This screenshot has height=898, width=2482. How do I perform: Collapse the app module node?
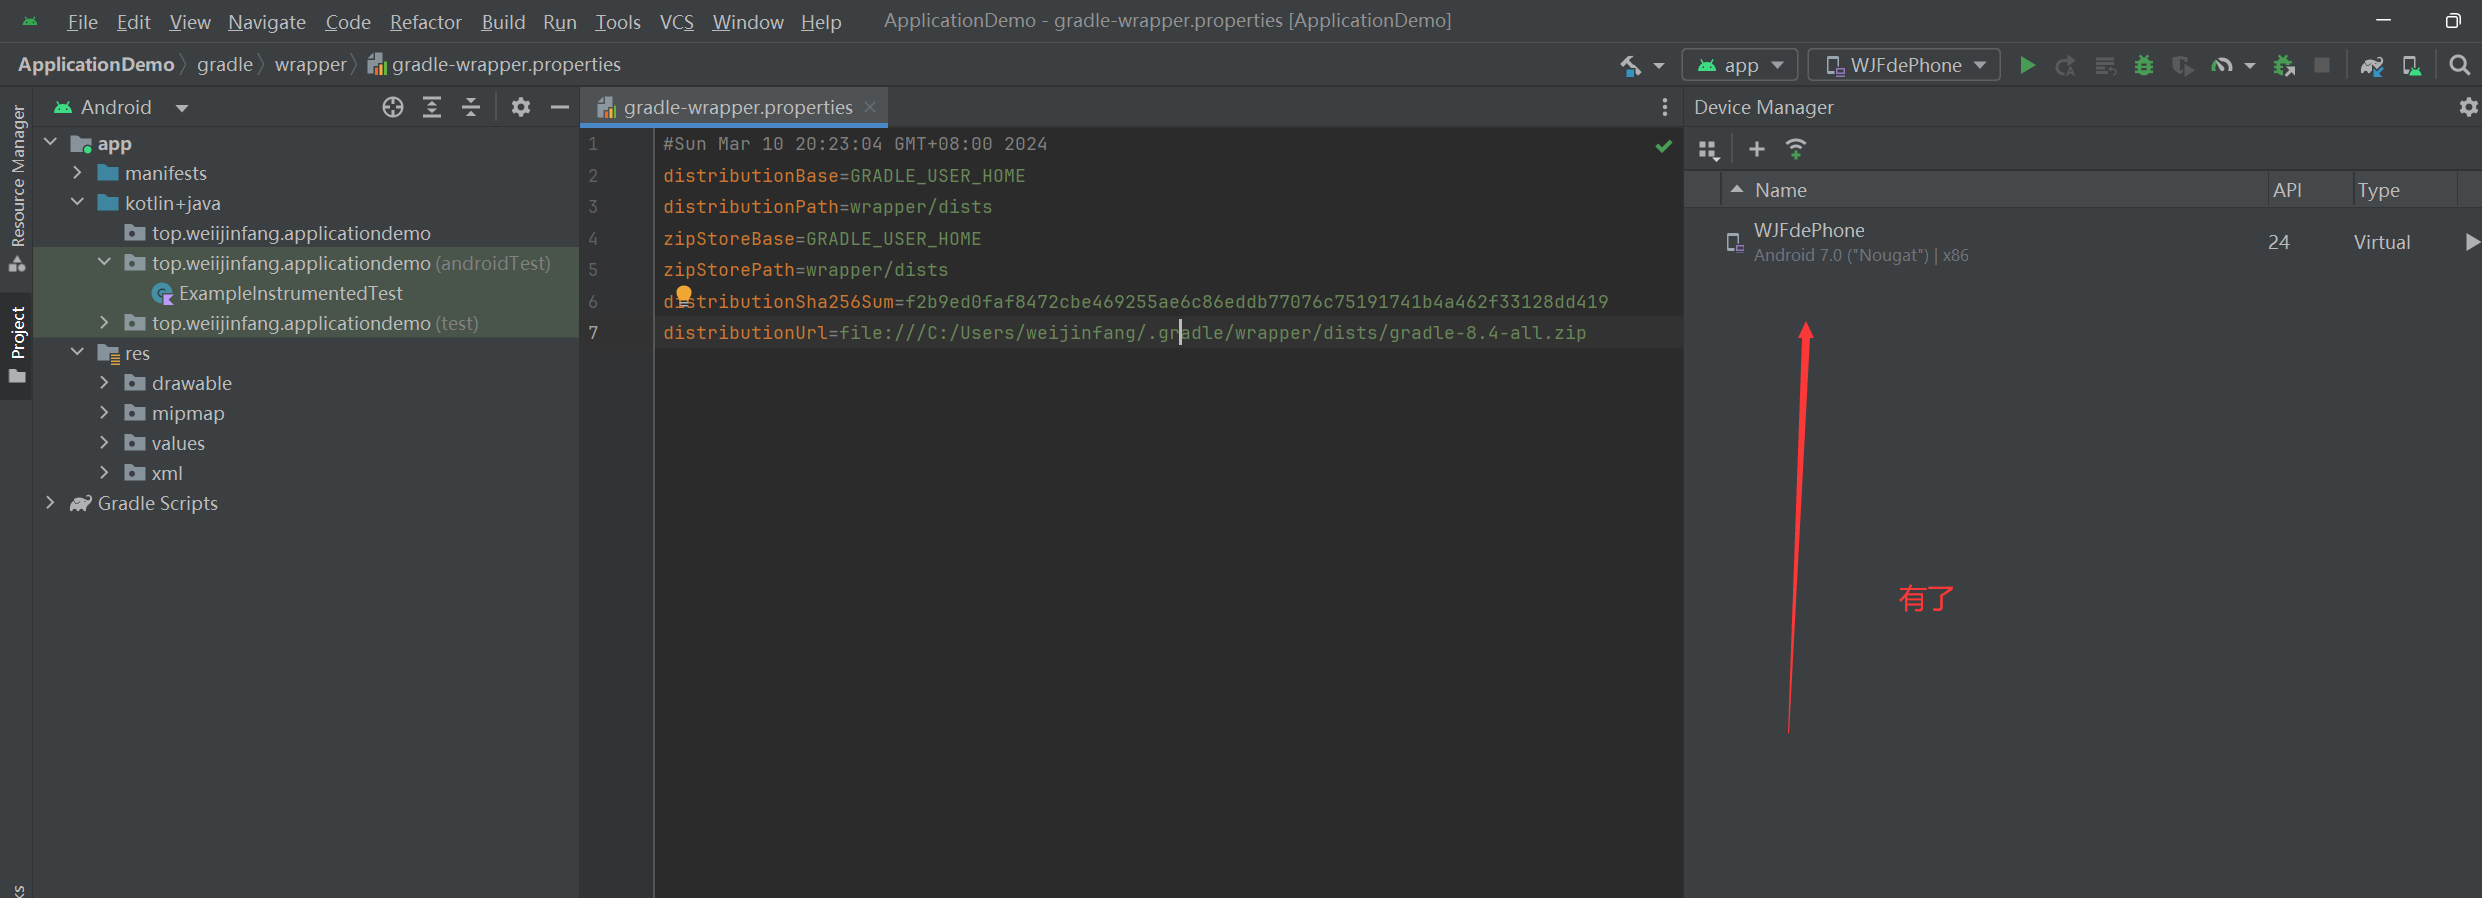click(x=50, y=143)
